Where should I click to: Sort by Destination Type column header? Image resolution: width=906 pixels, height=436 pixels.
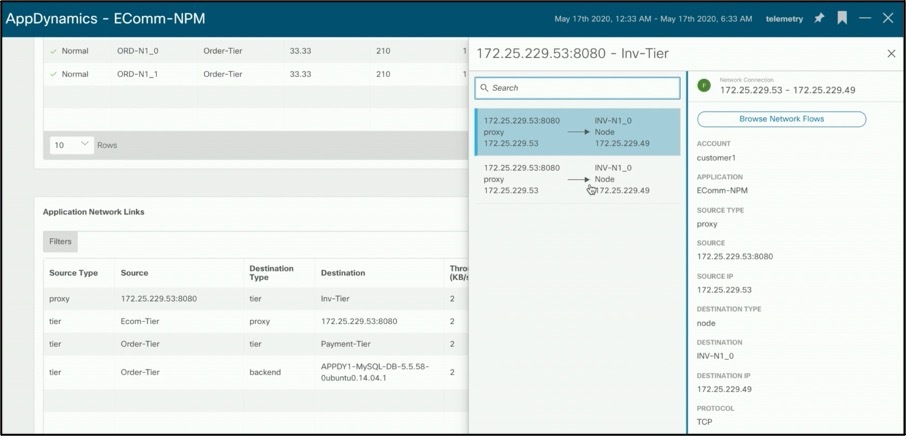click(271, 273)
